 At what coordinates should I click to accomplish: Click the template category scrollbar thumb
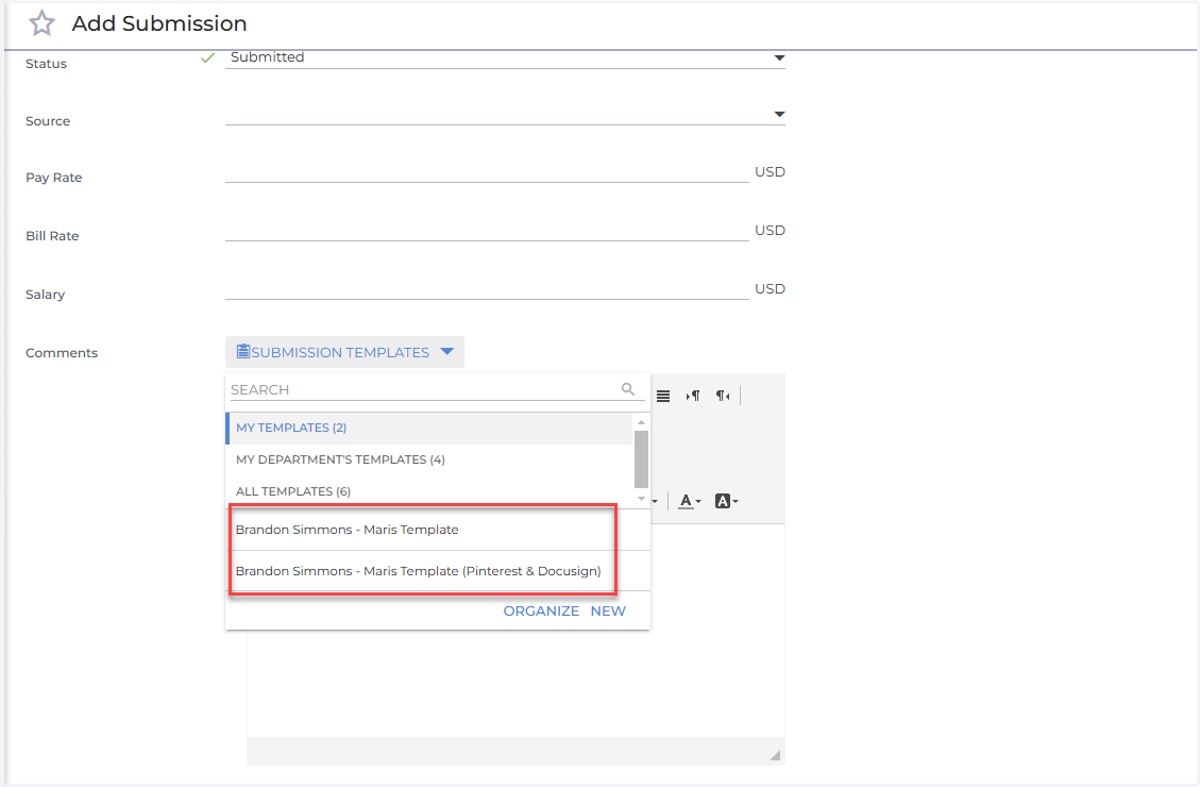(641, 458)
